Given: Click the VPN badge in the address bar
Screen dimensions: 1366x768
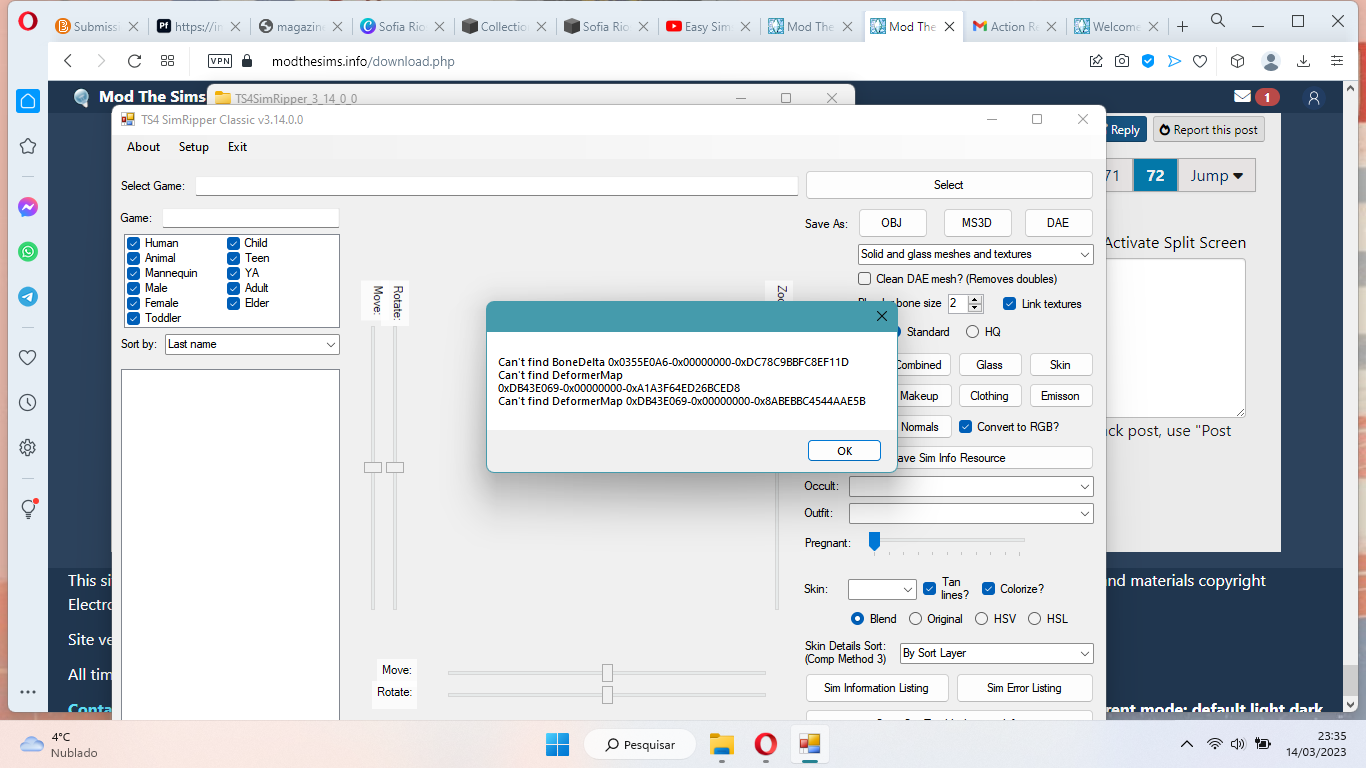Looking at the screenshot, I should [x=219, y=60].
